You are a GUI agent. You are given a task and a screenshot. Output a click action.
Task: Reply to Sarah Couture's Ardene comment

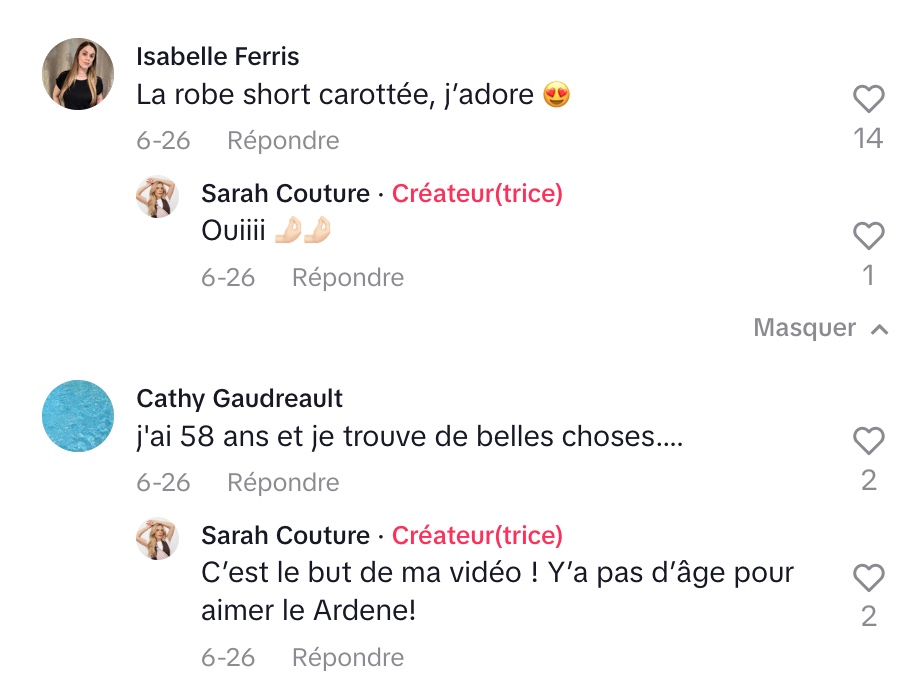click(x=348, y=657)
